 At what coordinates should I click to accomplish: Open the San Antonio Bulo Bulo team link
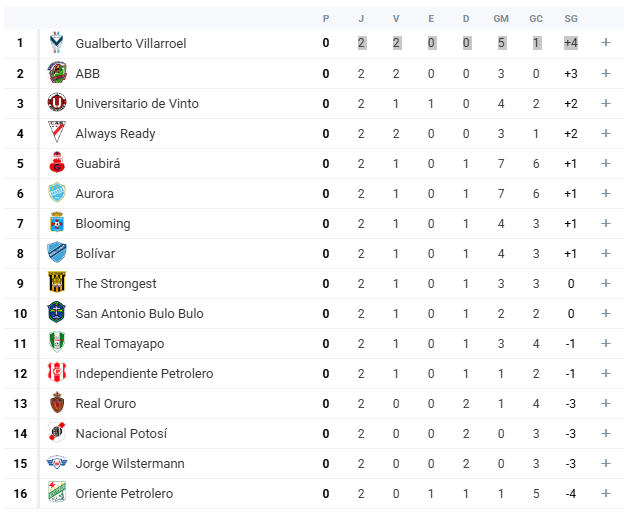coord(139,314)
